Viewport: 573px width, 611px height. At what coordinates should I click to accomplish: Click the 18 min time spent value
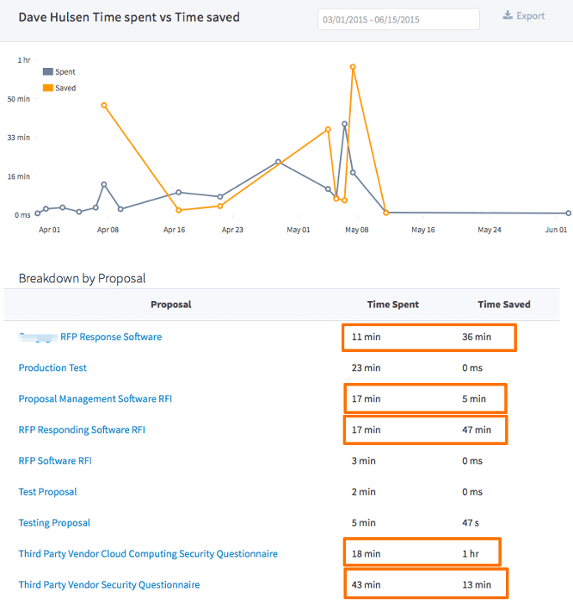coord(366,554)
